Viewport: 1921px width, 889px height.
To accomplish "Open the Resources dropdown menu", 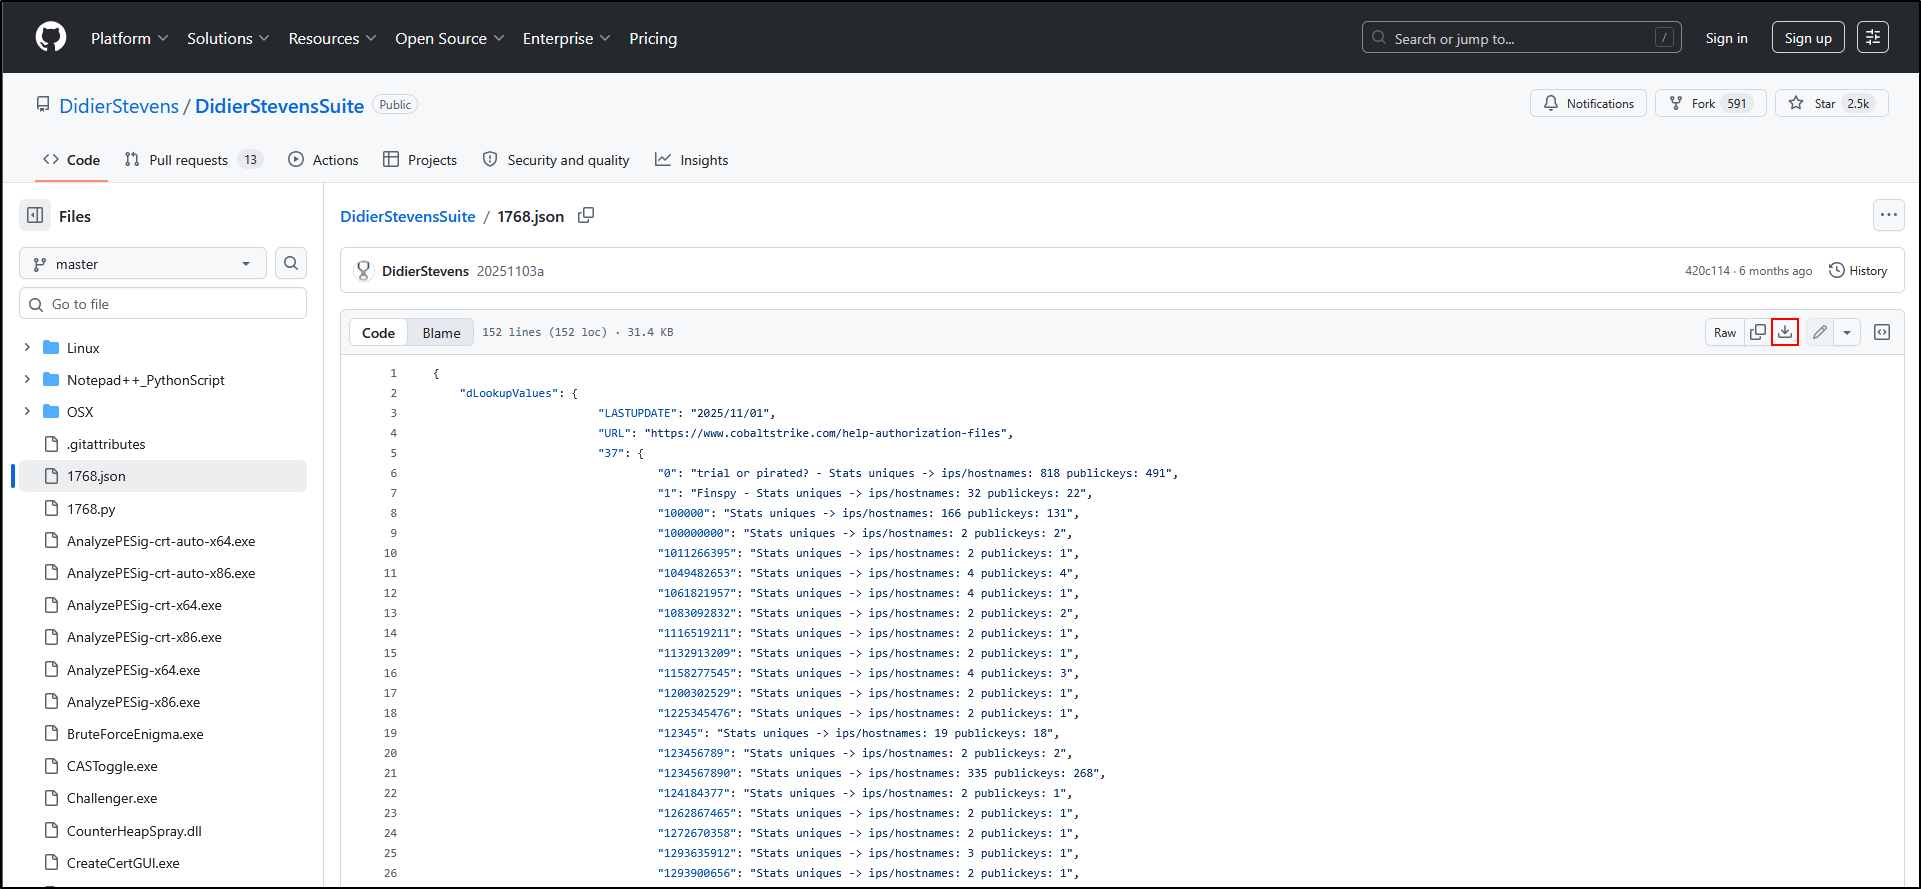I will [332, 38].
